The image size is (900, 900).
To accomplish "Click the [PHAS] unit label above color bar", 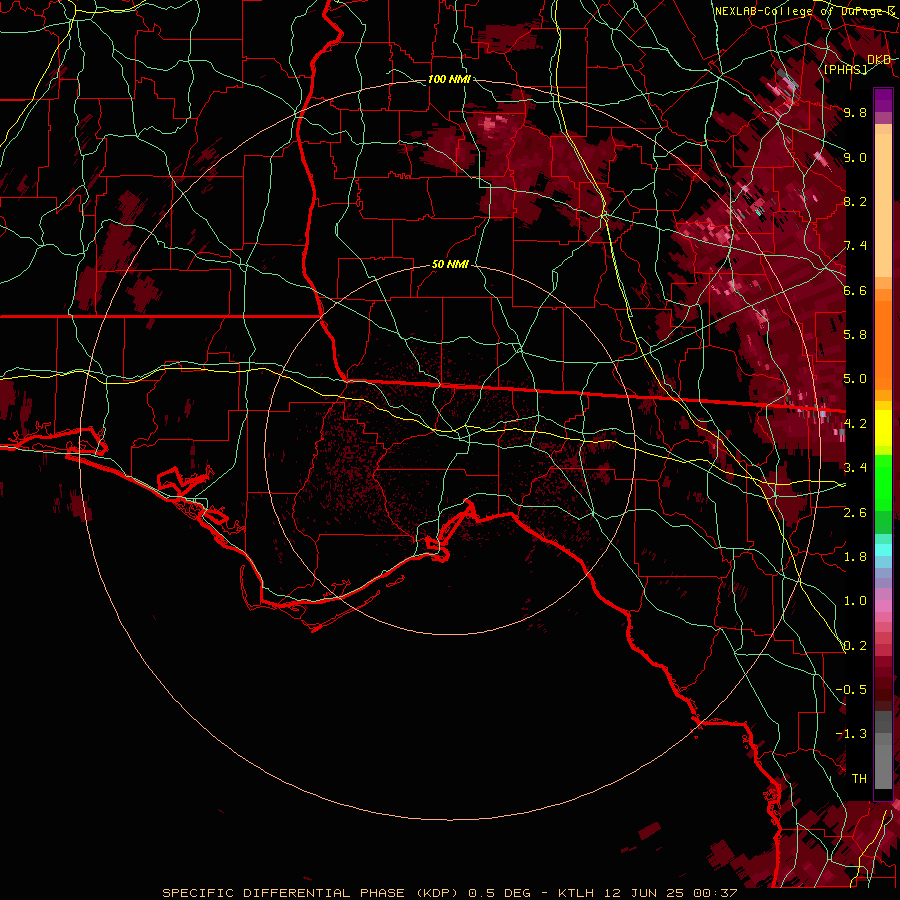I will [x=845, y=69].
